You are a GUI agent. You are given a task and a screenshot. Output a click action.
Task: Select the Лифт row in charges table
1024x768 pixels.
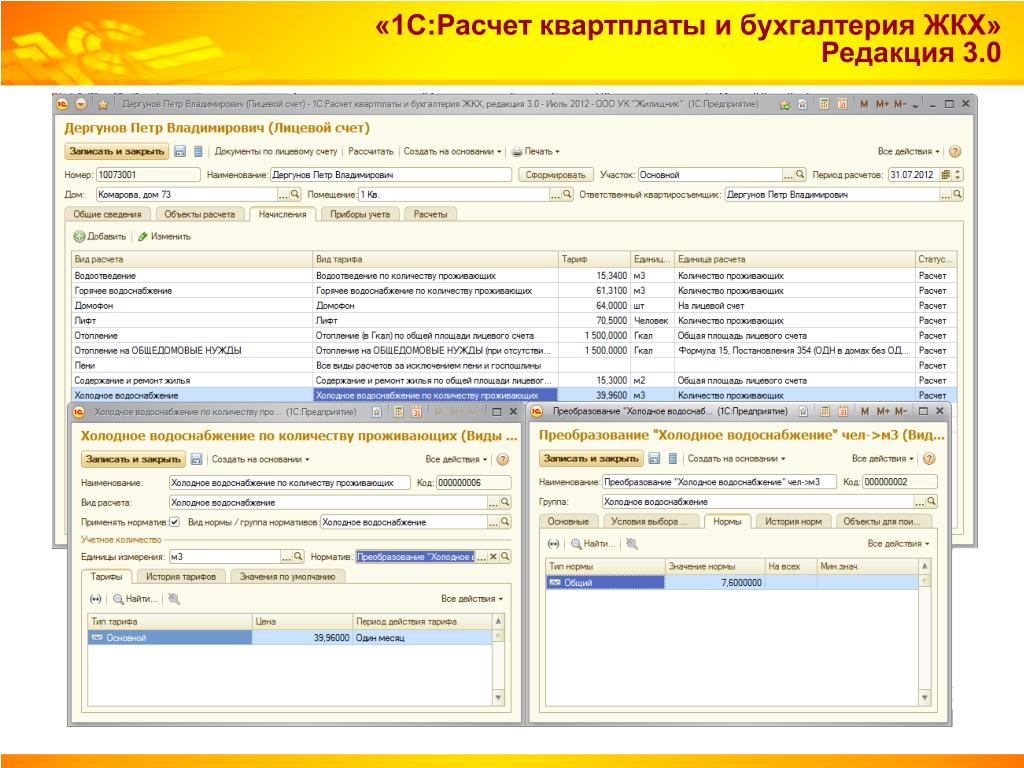point(513,321)
